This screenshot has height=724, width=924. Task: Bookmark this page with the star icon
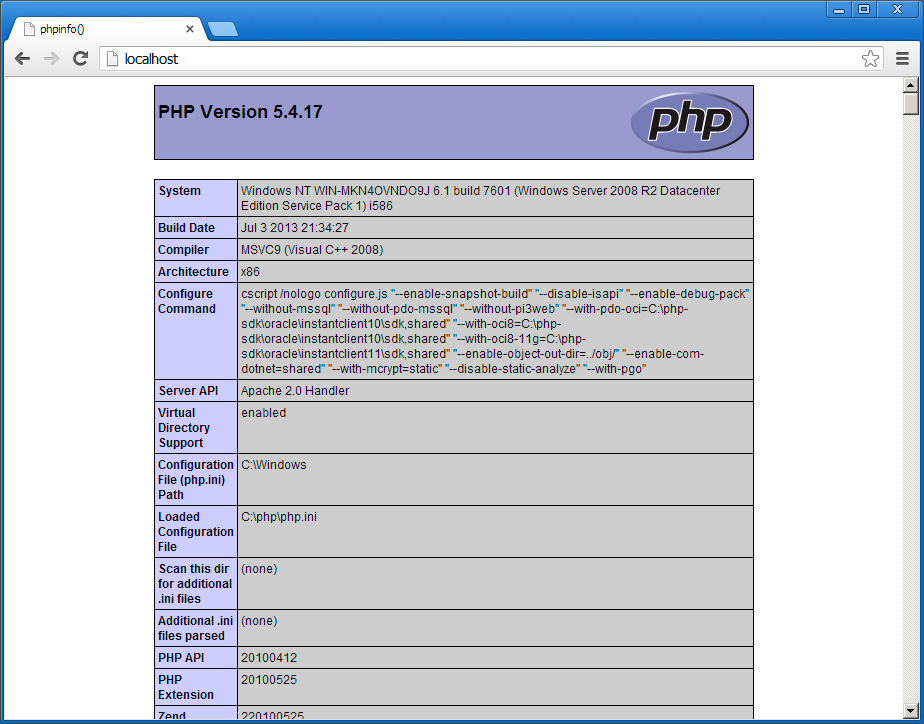870,58
